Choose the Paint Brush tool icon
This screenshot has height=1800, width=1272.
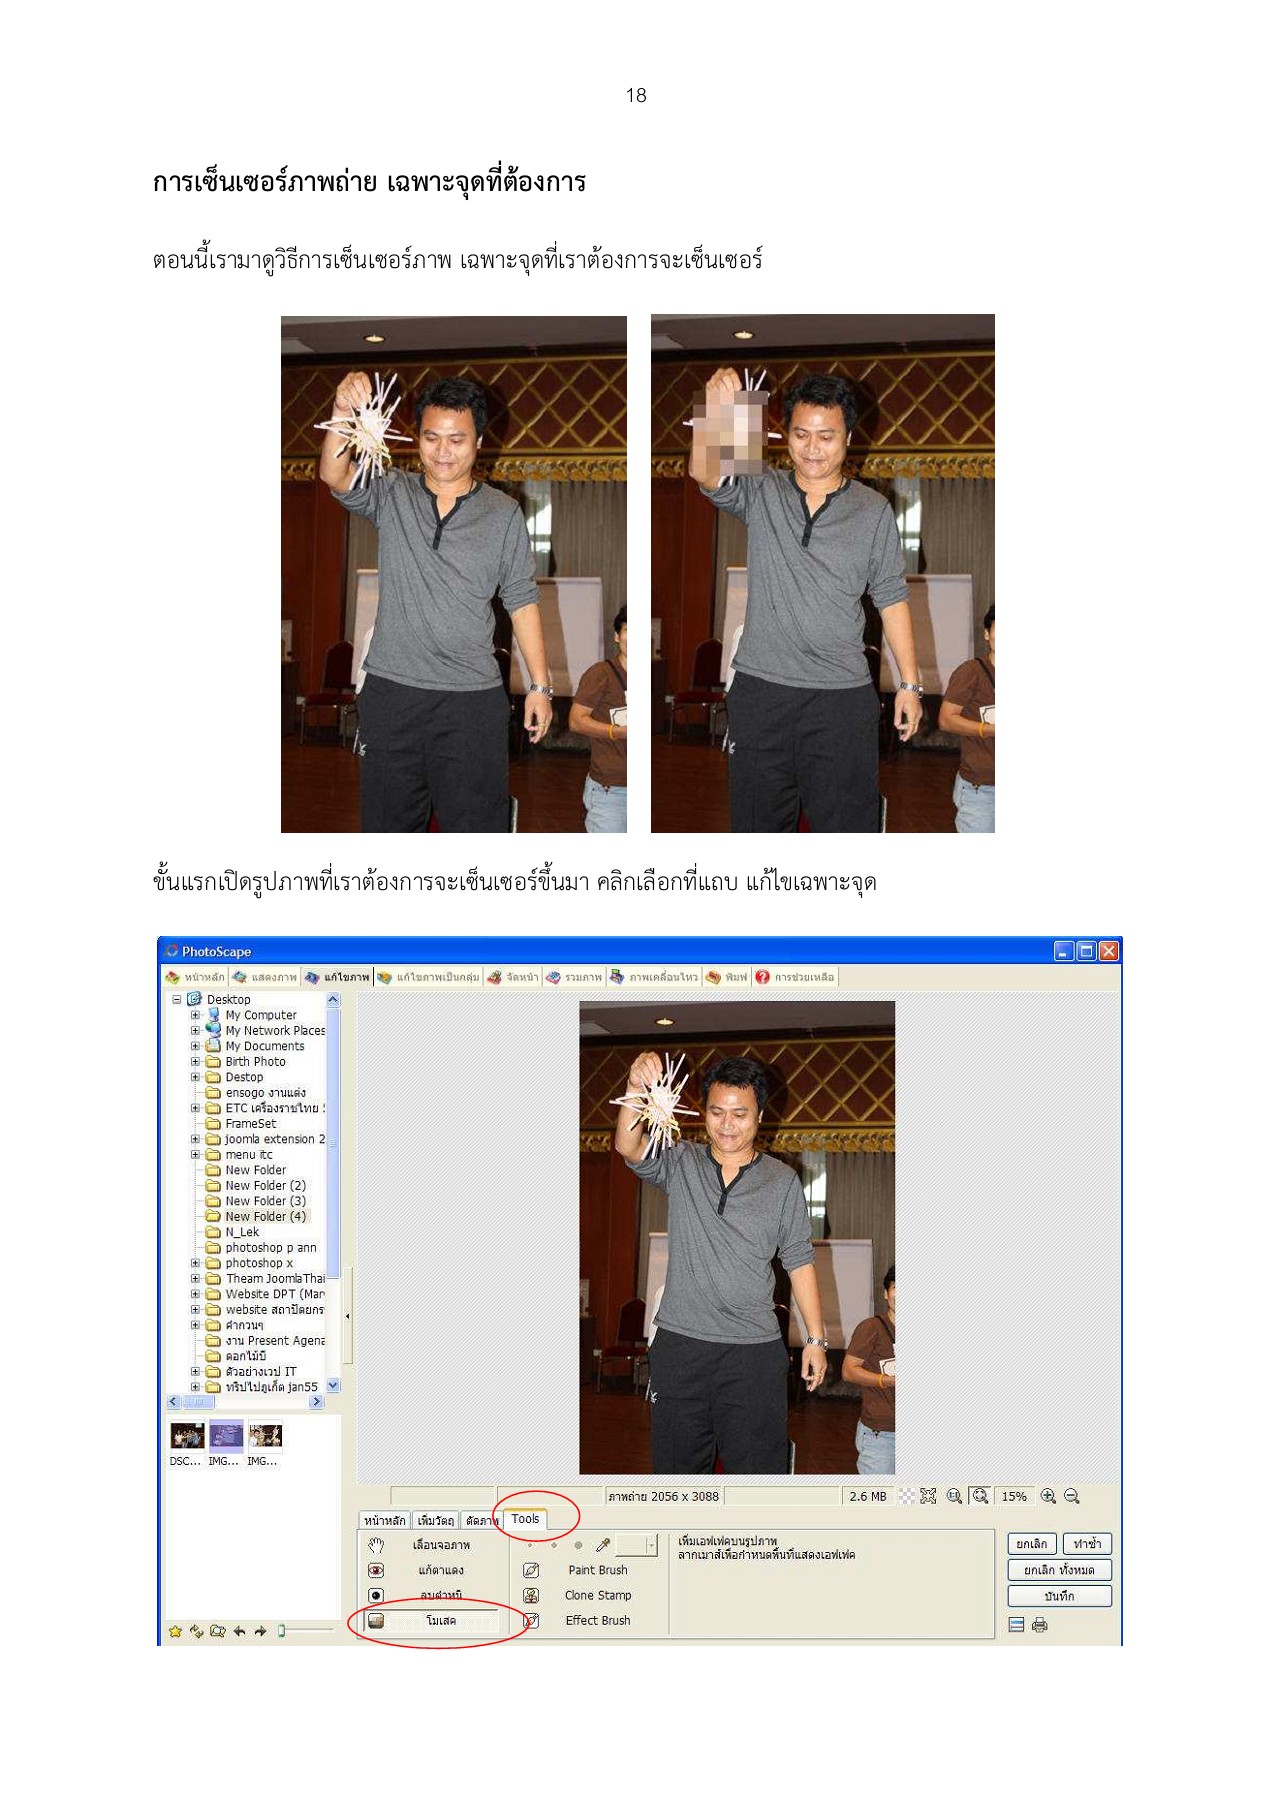[531, 1570]
